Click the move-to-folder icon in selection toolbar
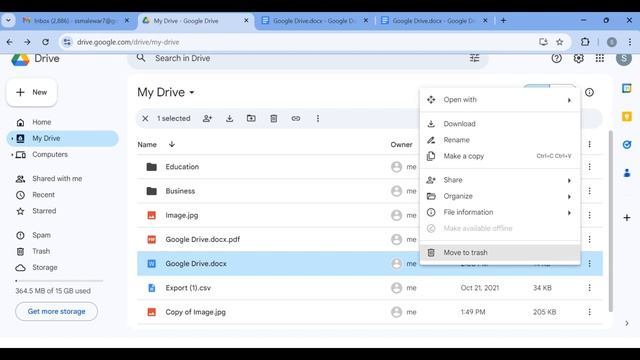640x360 pixels. (x=251, y=118)
